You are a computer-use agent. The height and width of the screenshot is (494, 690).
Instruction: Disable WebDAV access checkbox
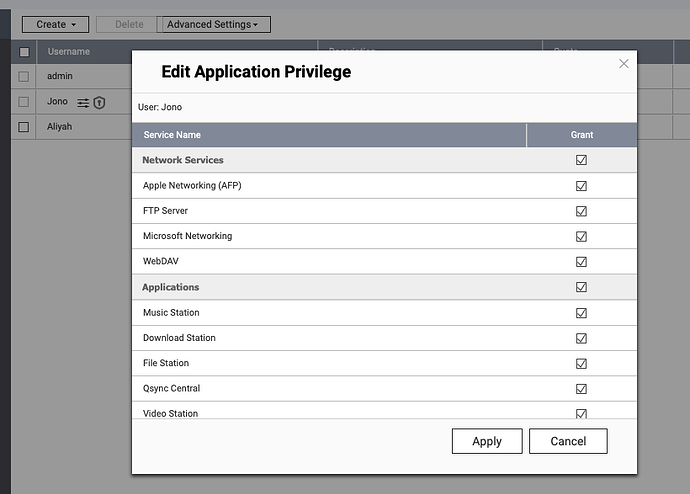click(x=581, y=262)
